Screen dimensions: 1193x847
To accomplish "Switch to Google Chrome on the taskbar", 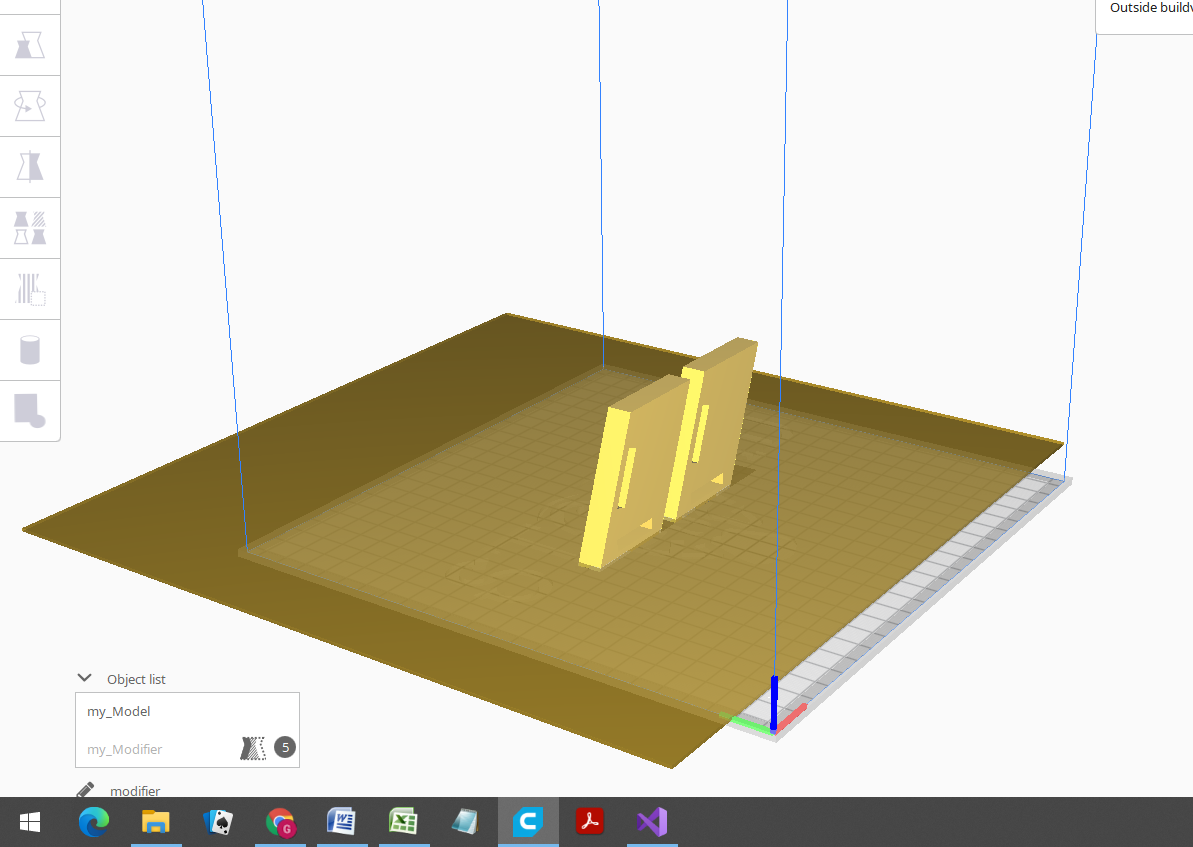I will [x=280, y=822].
